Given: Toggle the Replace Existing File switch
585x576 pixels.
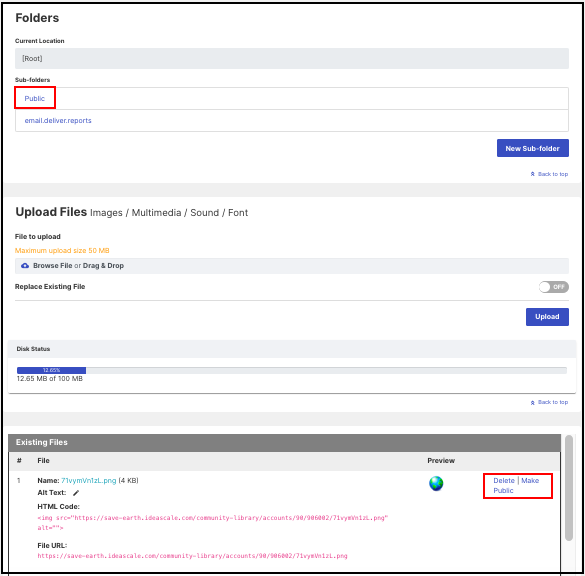Looking at the screenshot, I should [x=553, y=287].
